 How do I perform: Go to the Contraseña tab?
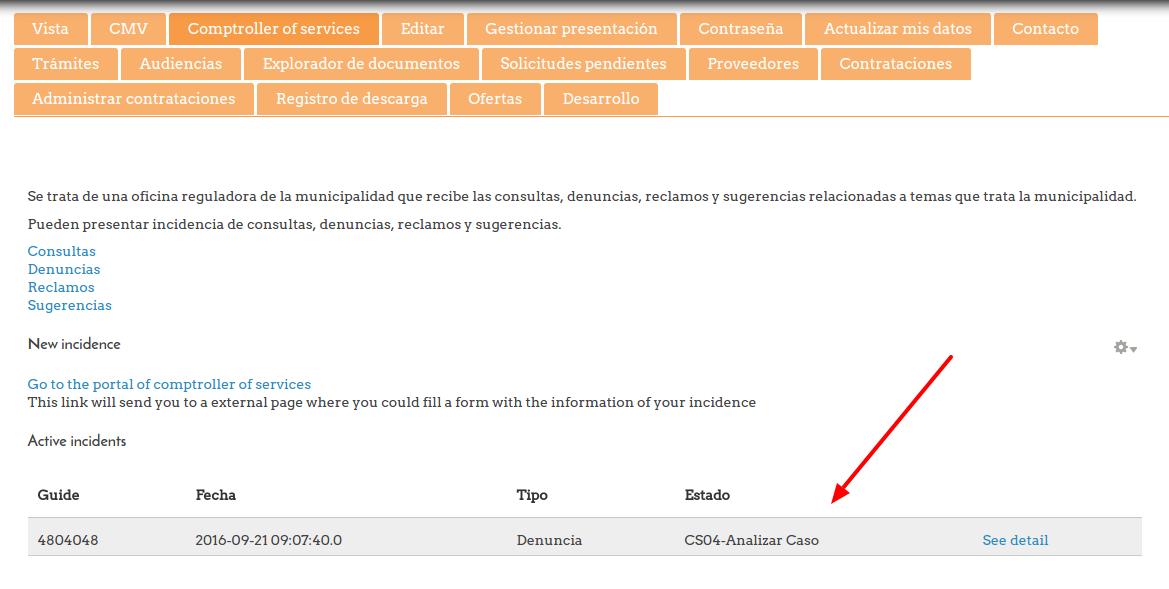tap(741, 29)
